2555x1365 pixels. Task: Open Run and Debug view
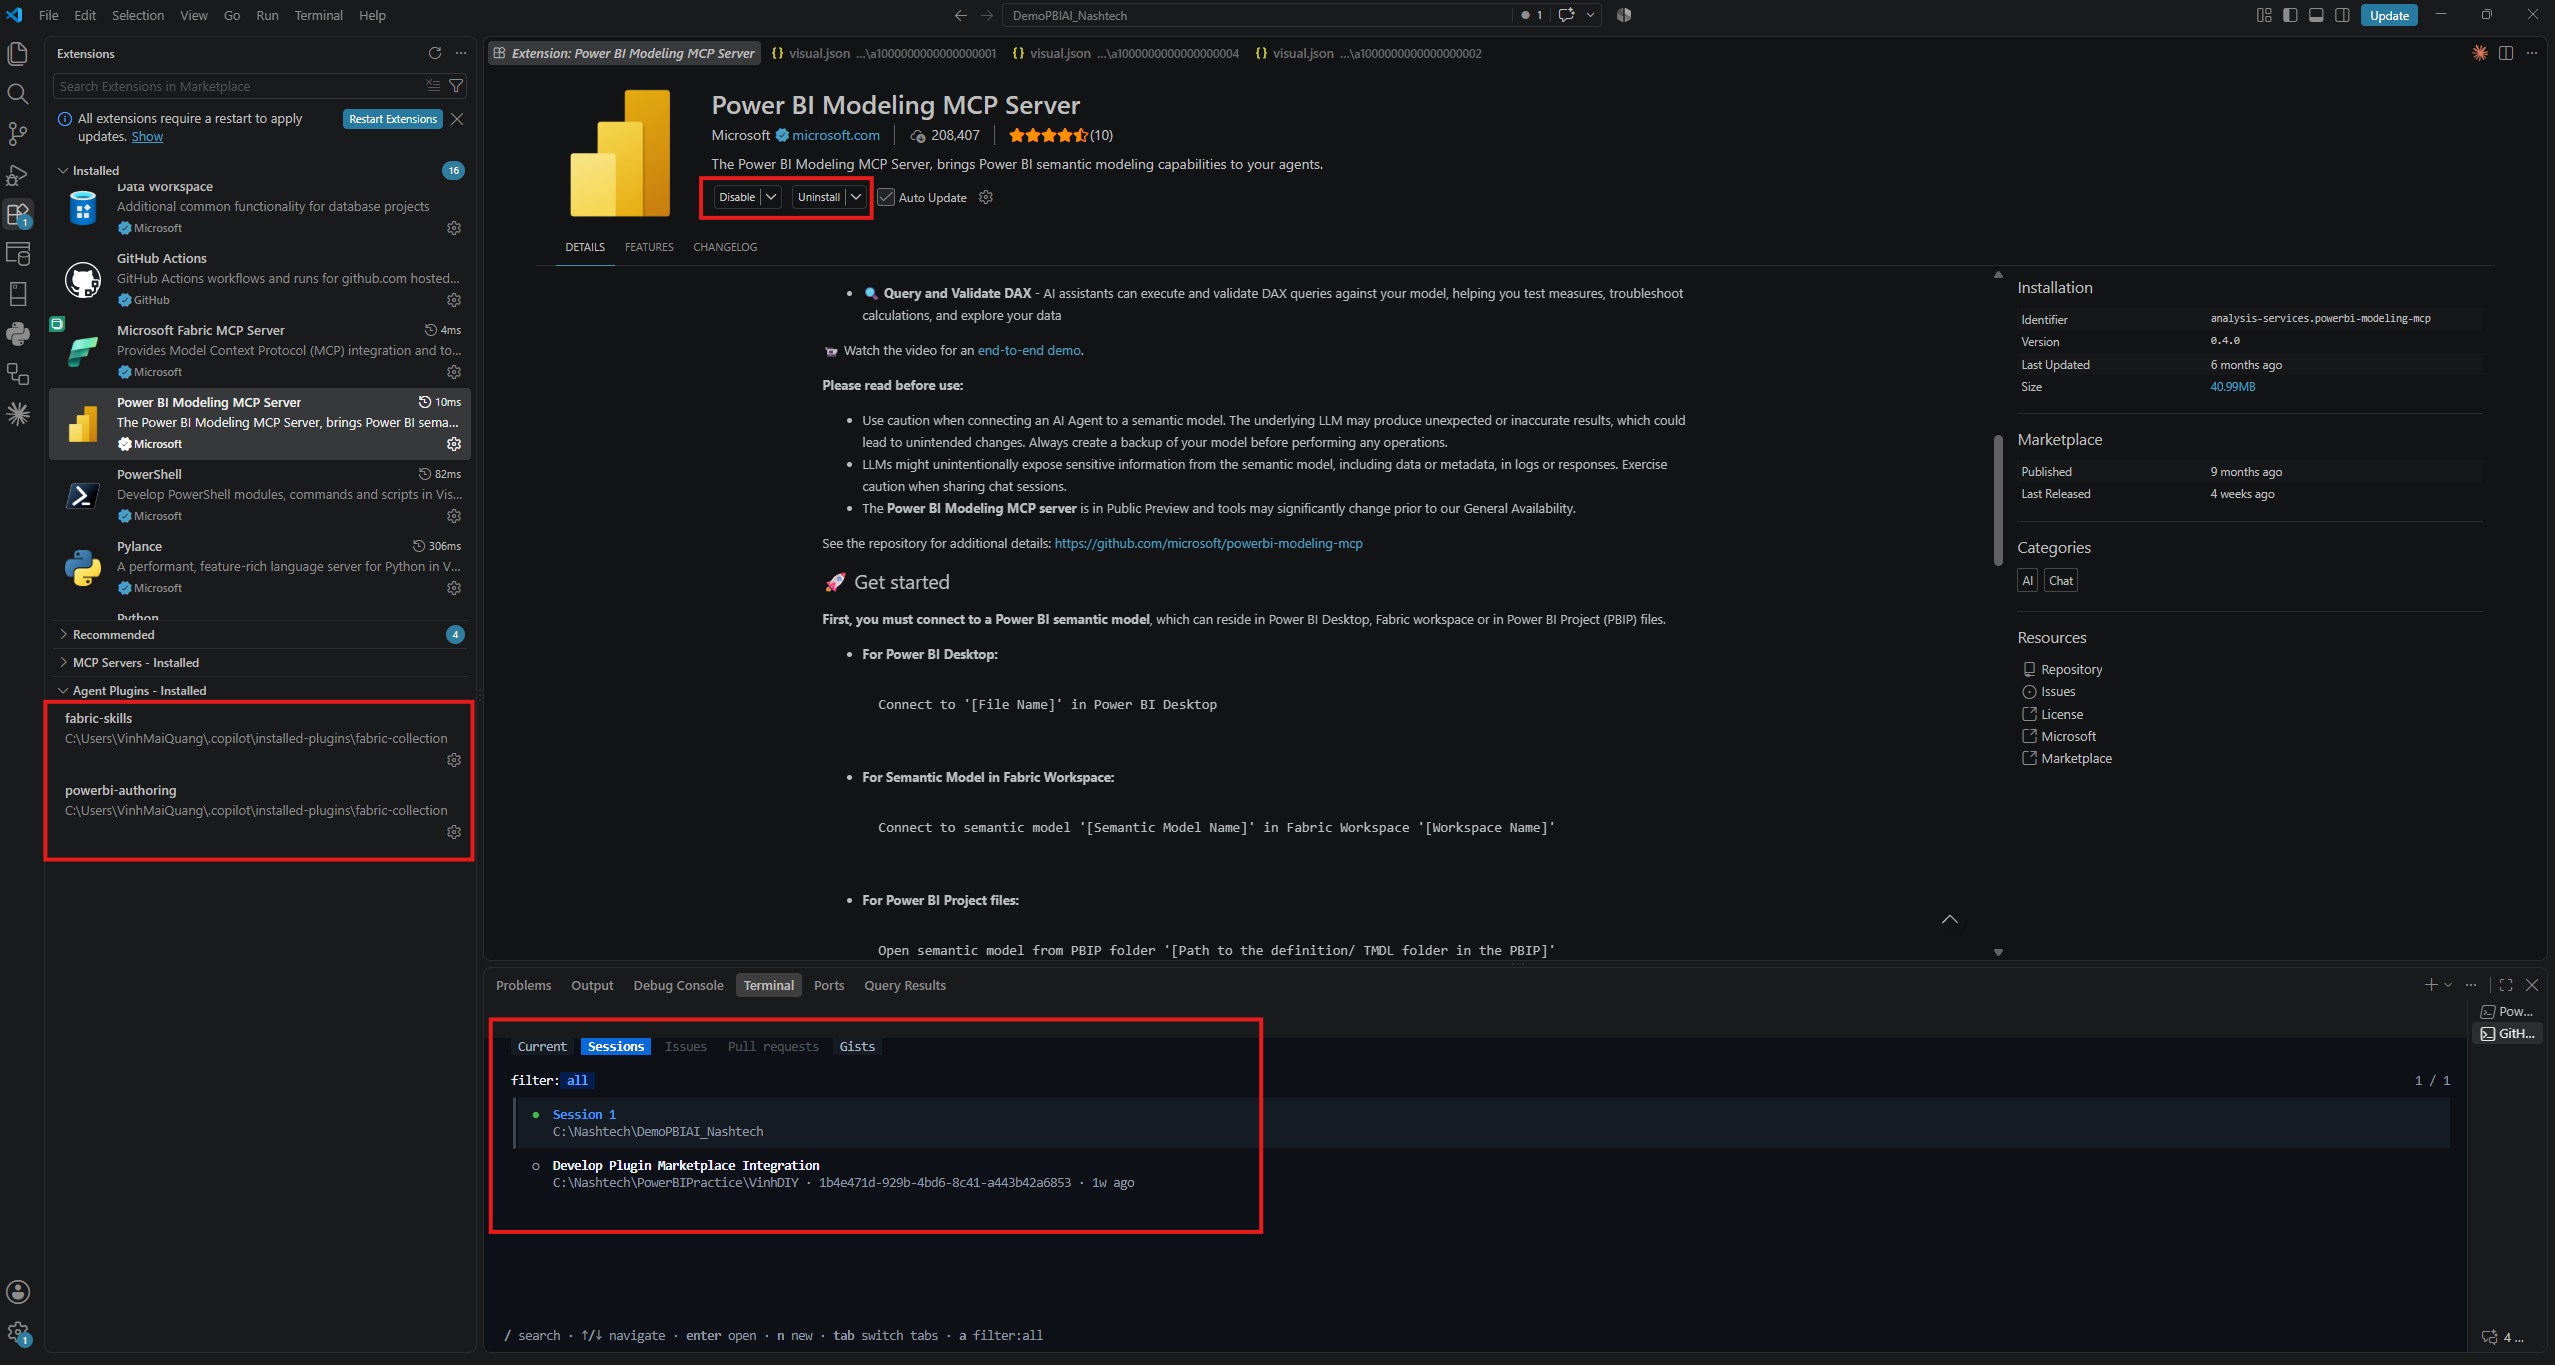tap(18, 174)
